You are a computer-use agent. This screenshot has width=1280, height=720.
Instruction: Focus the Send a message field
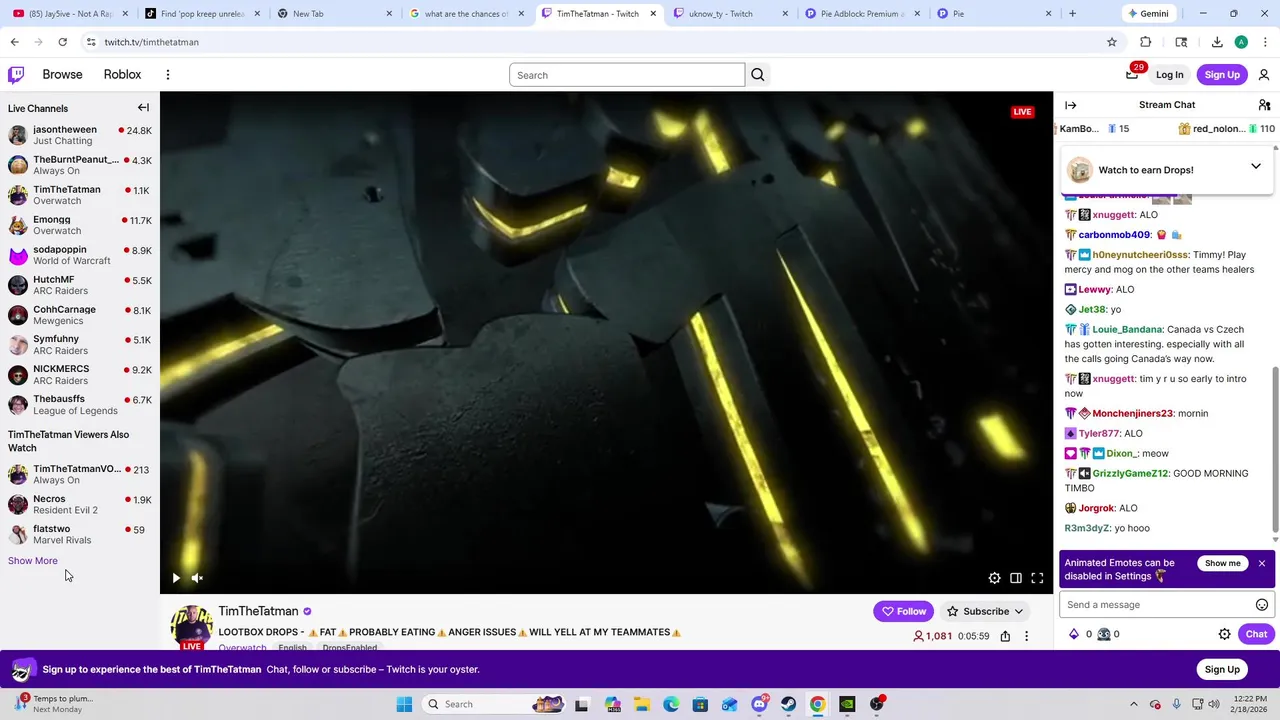point(1159,605)
